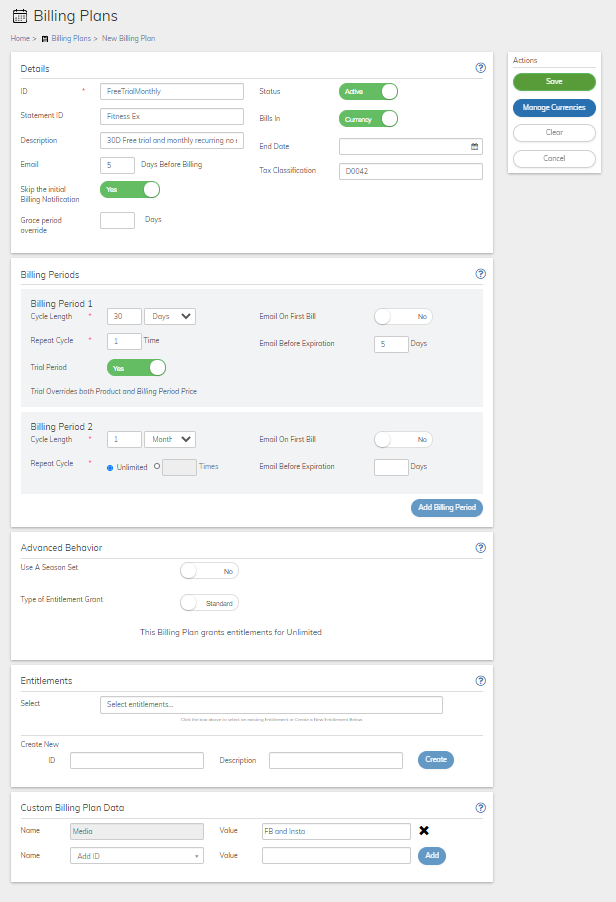Open the End Date calendar picker icon
This screenshot has height=902, width=616.
click(x=475, y=147)
